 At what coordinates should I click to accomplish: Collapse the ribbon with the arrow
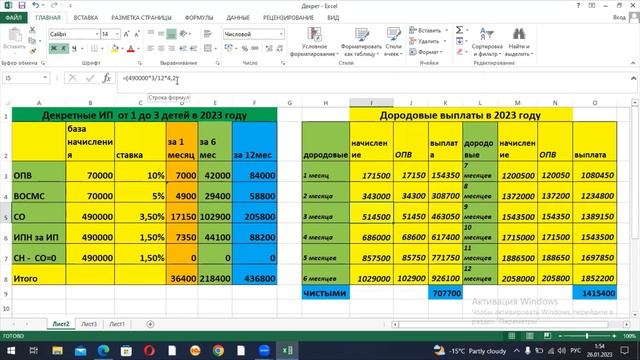pyautogui.click(x=633, y=63)
